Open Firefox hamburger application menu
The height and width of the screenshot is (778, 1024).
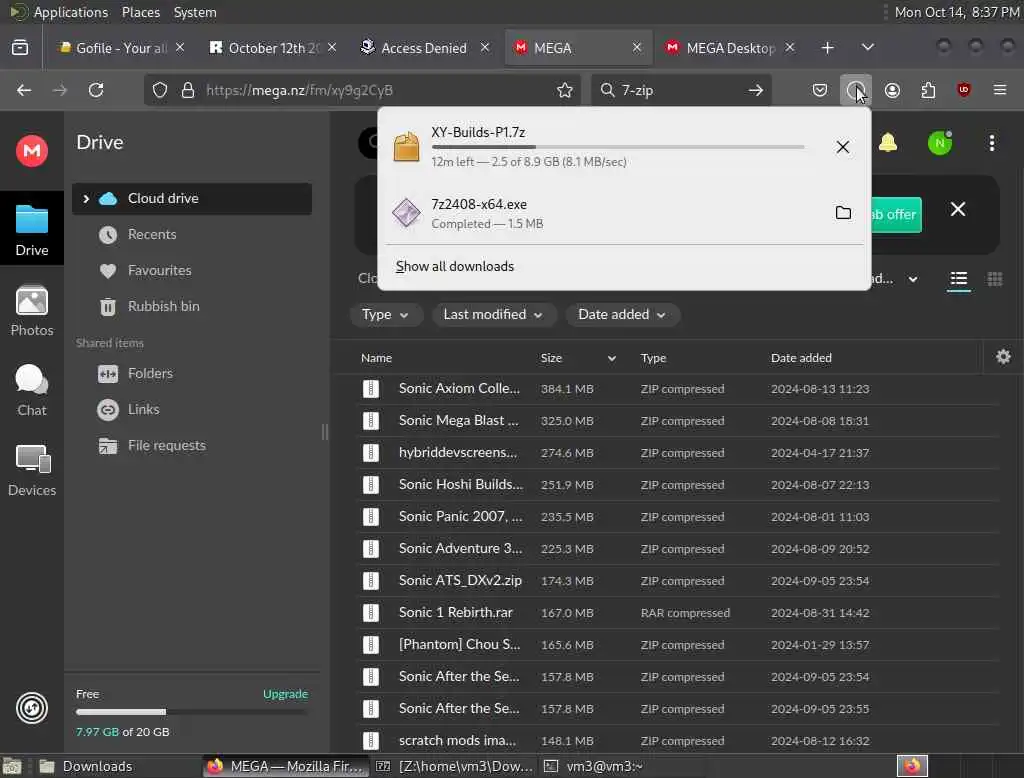pyautogui.click(x=999, y=90)
